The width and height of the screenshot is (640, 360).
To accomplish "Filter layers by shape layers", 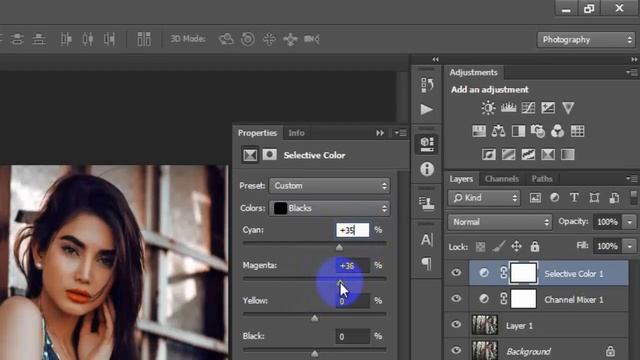I will click(x=594, y=198).
